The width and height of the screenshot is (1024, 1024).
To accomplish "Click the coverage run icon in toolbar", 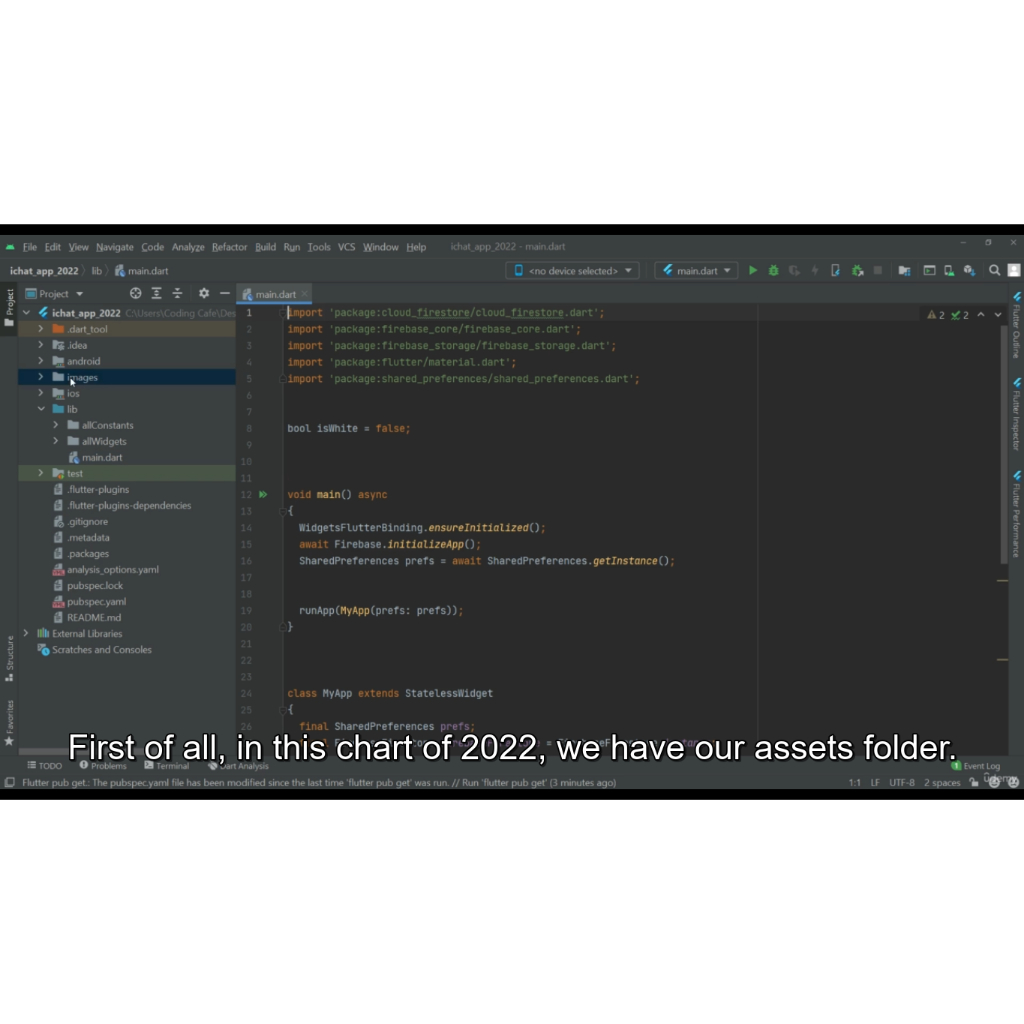I will point(794,270).
